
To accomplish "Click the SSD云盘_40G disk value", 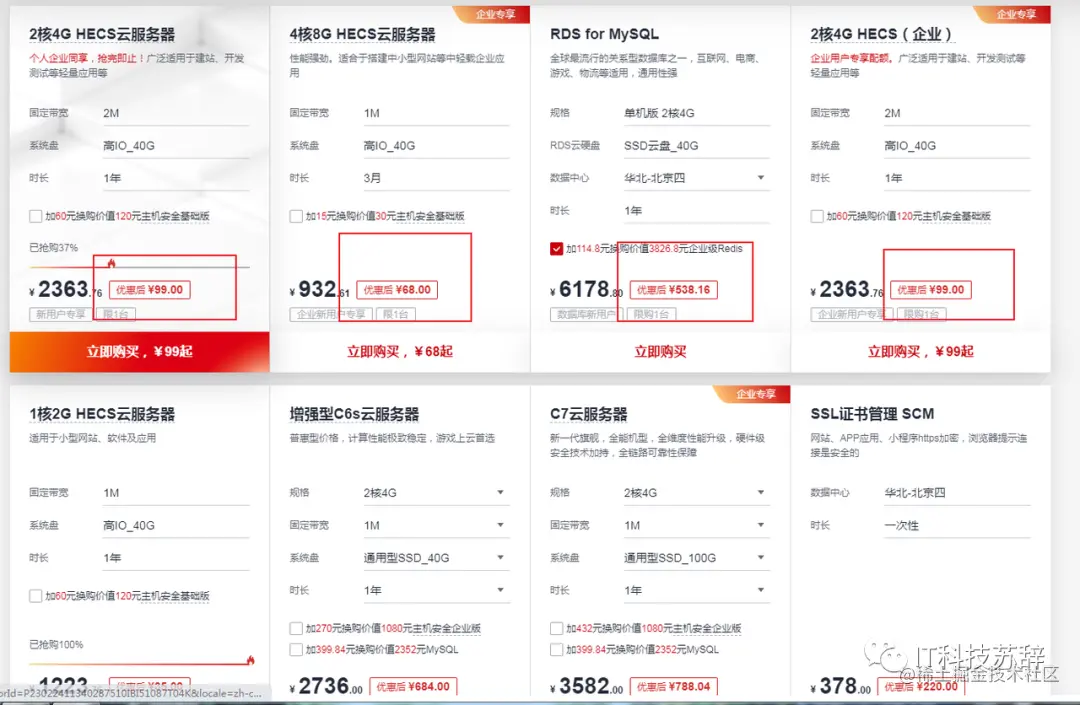I will coord(661,145).
